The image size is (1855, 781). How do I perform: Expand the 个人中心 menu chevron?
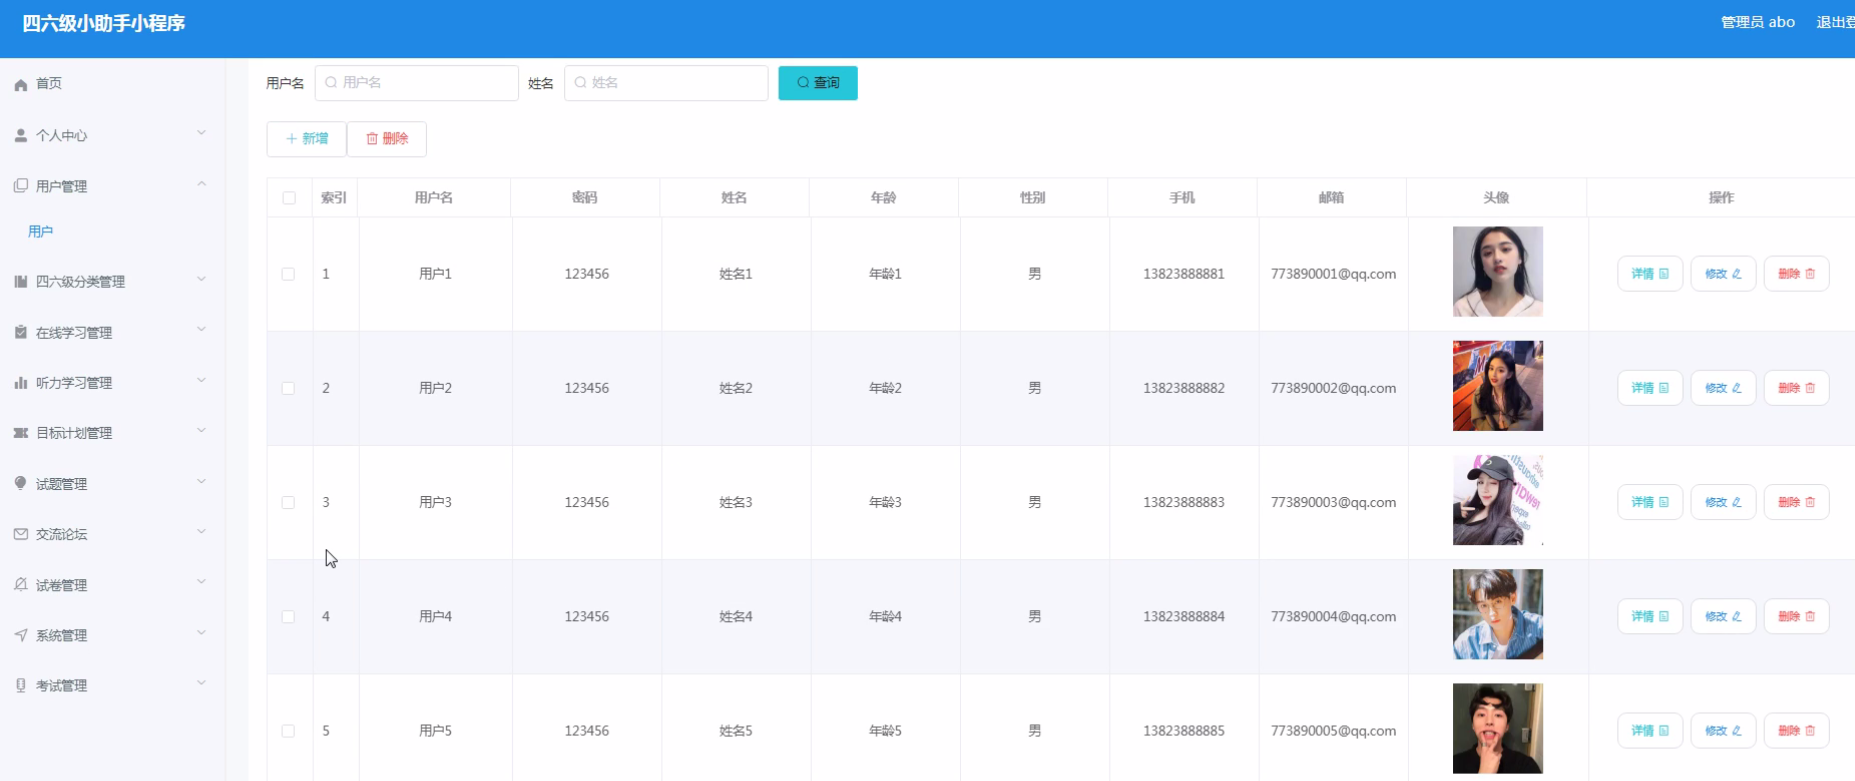tap(202, 133)
